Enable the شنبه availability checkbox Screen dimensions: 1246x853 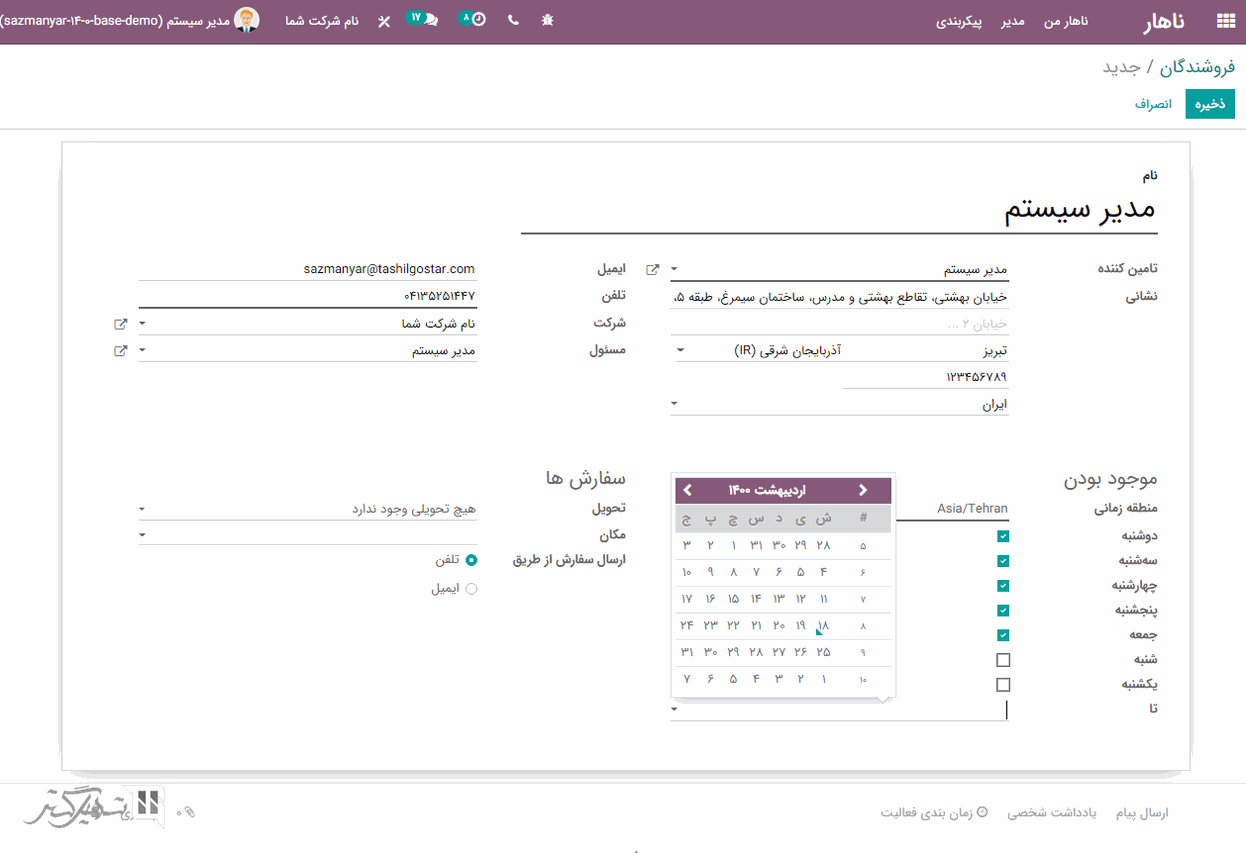1003,659
